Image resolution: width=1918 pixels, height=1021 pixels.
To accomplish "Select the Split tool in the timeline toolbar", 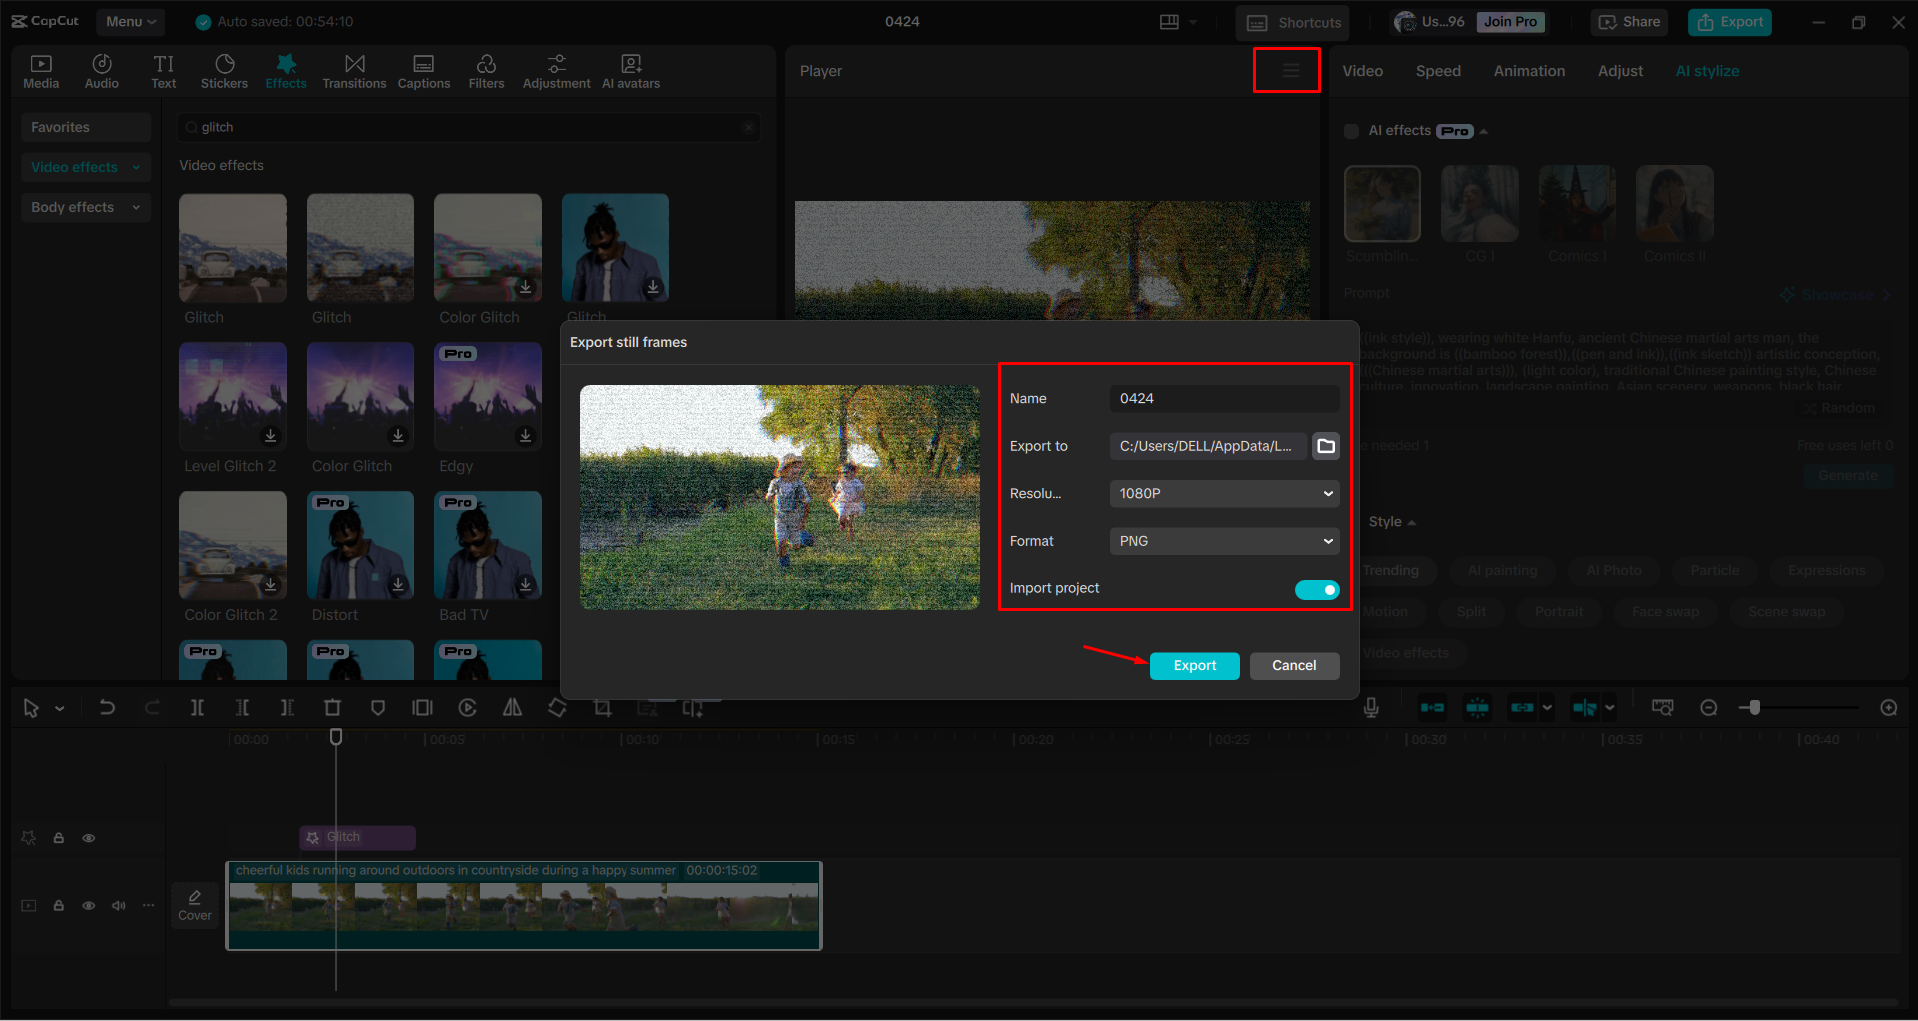I will [x=197, y=707].
